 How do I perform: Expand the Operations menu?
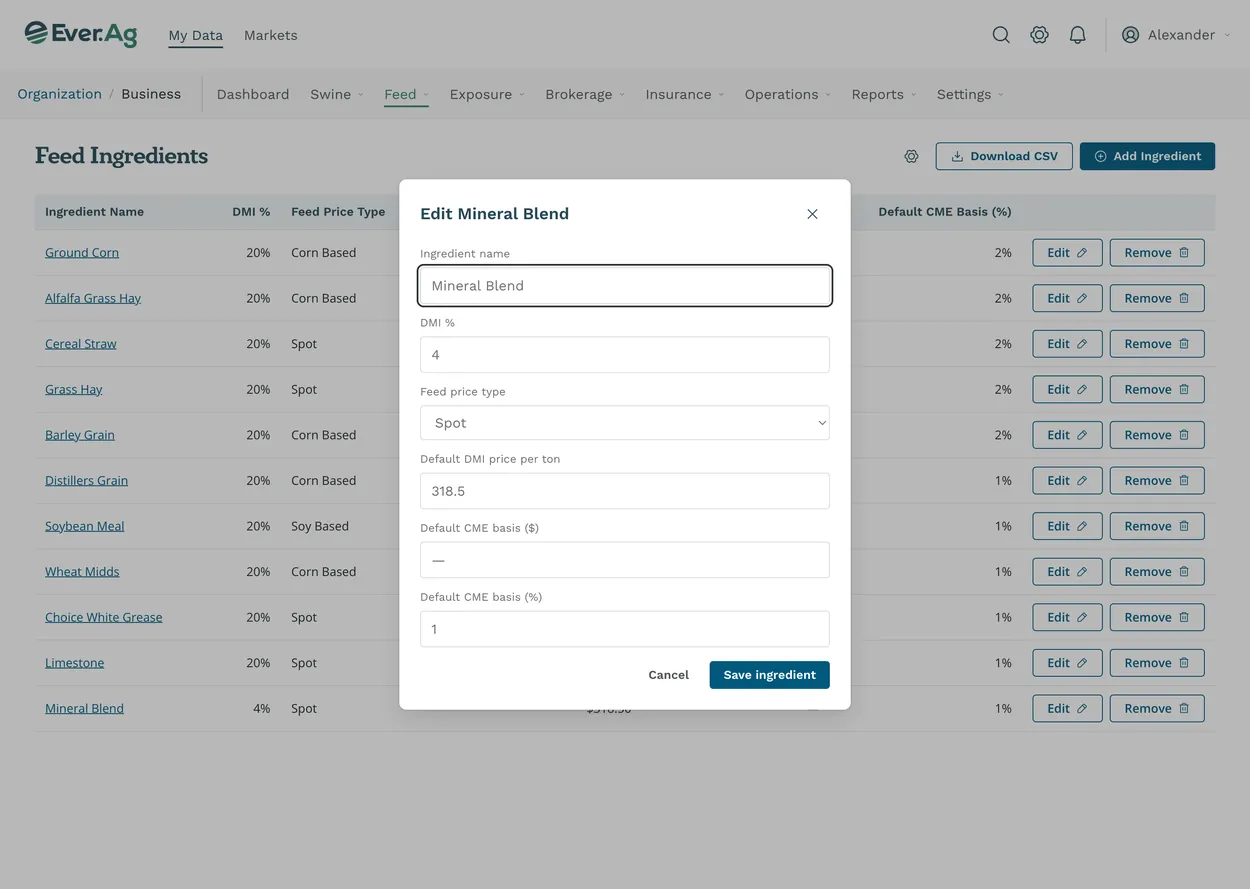(x=788, y=94)
